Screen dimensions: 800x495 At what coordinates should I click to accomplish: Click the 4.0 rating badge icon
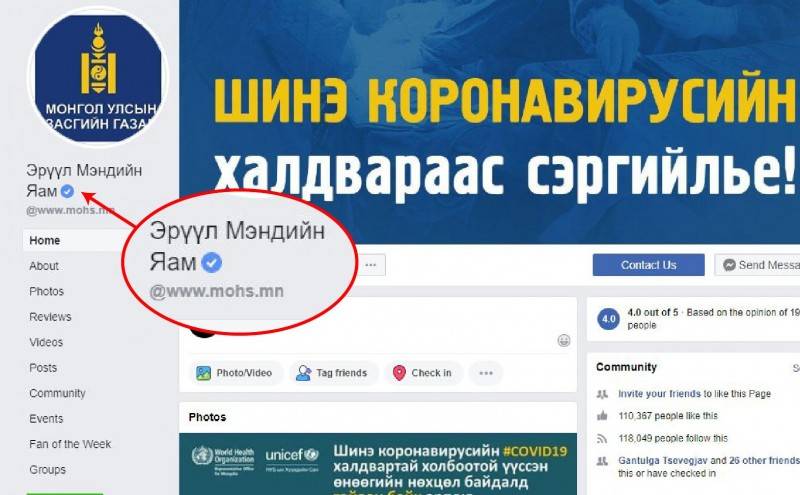[609, 319]
